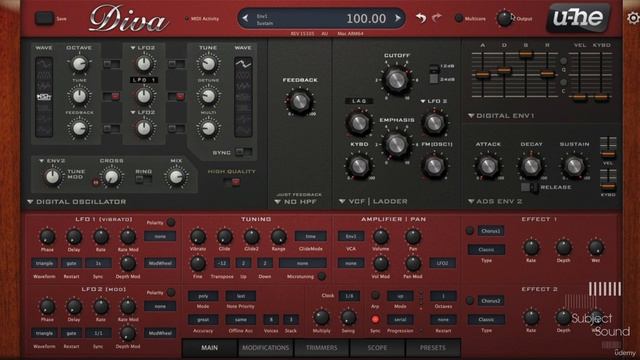Open voice Mode dropdown showing poly

tap(203, 296)
